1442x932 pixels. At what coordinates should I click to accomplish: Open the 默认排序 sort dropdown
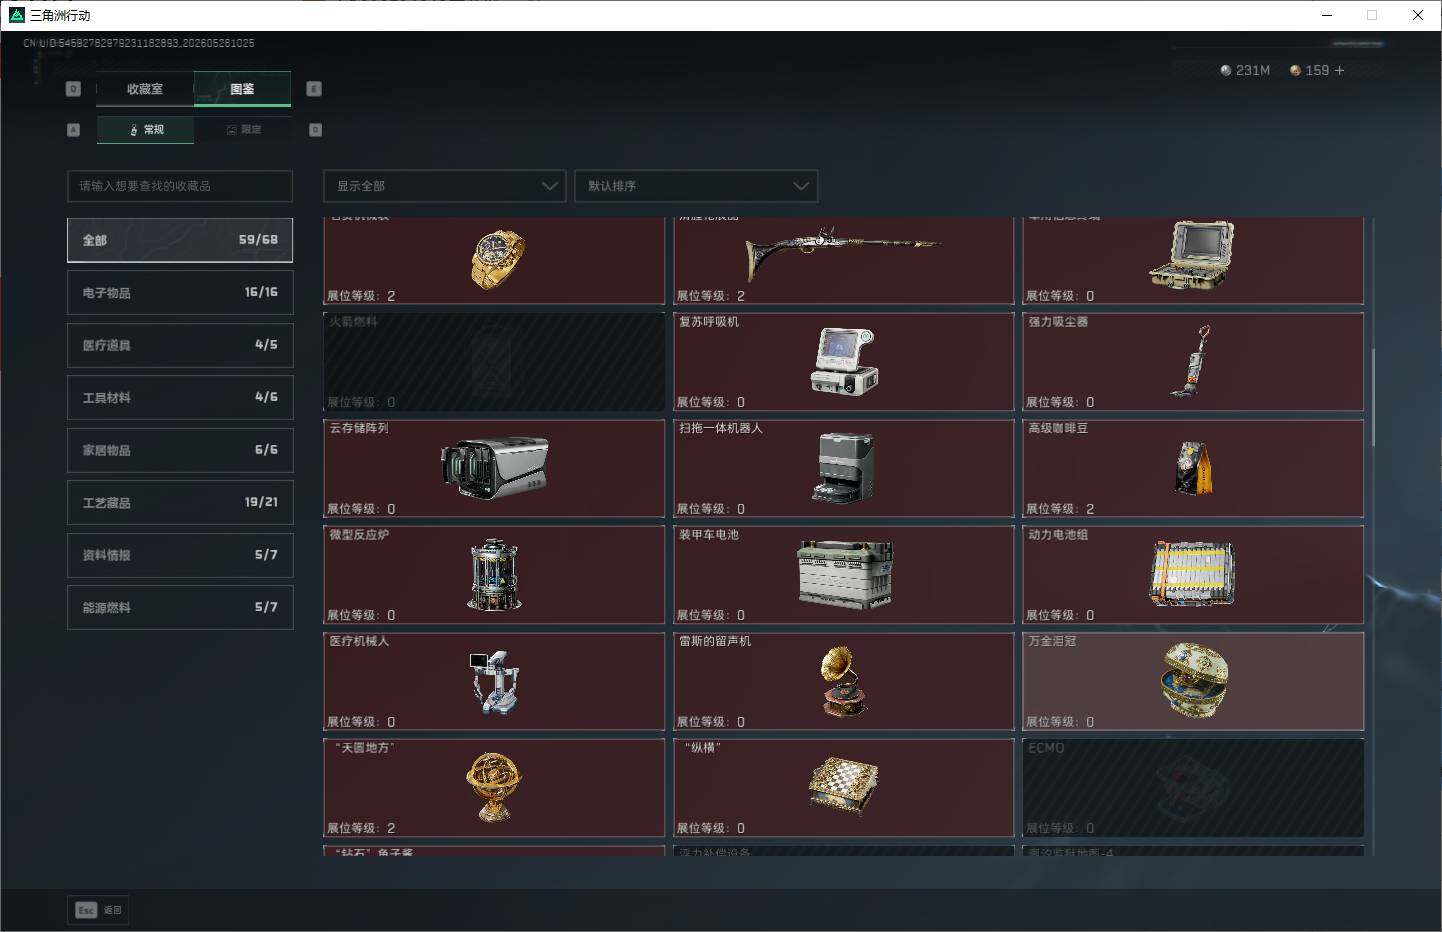tap(696, 186)
